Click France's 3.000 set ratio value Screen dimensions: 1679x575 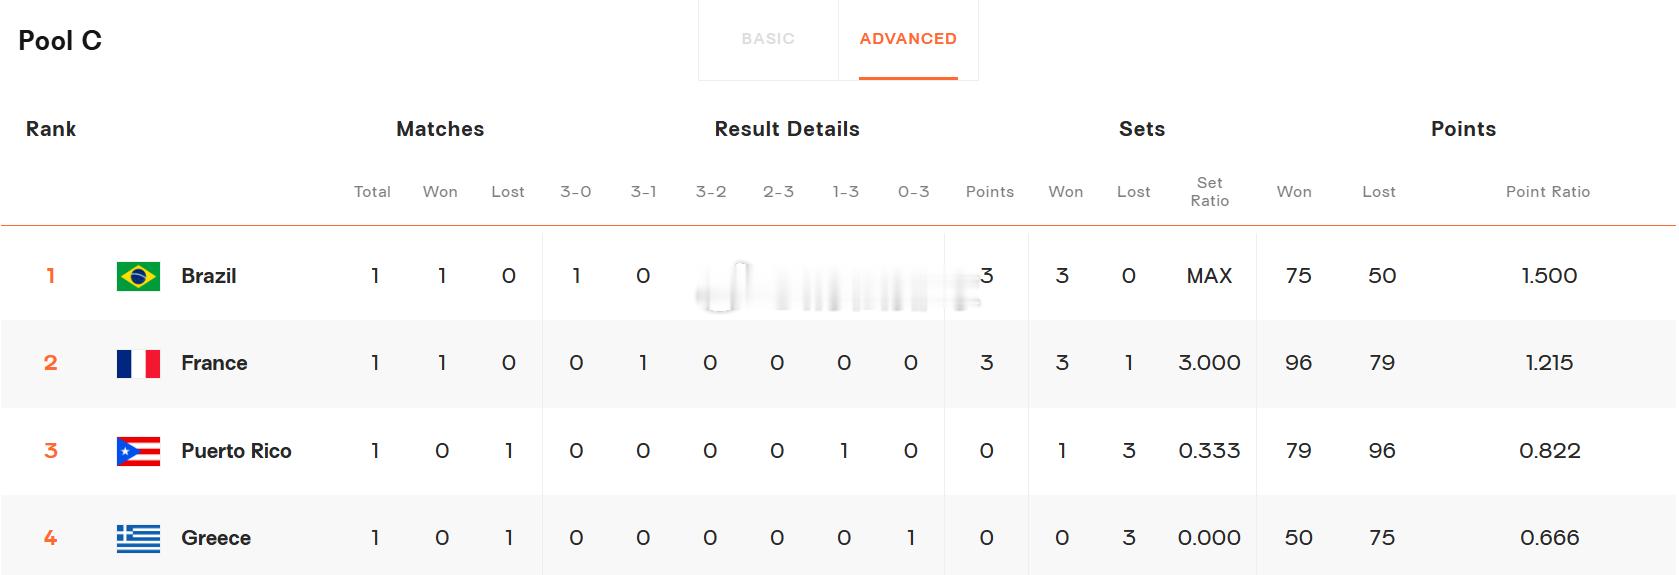(x=1209, y=363)
